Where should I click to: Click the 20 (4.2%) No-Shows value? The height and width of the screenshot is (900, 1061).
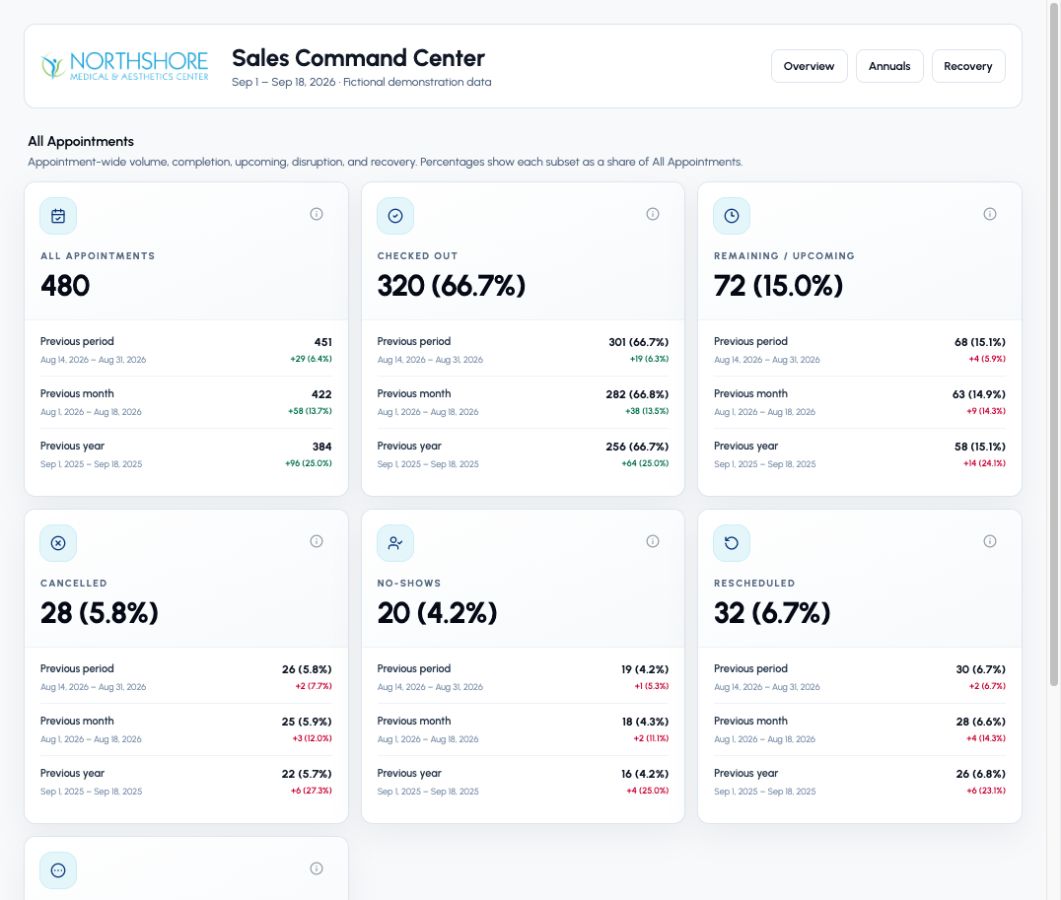click(x=436, y=613)
